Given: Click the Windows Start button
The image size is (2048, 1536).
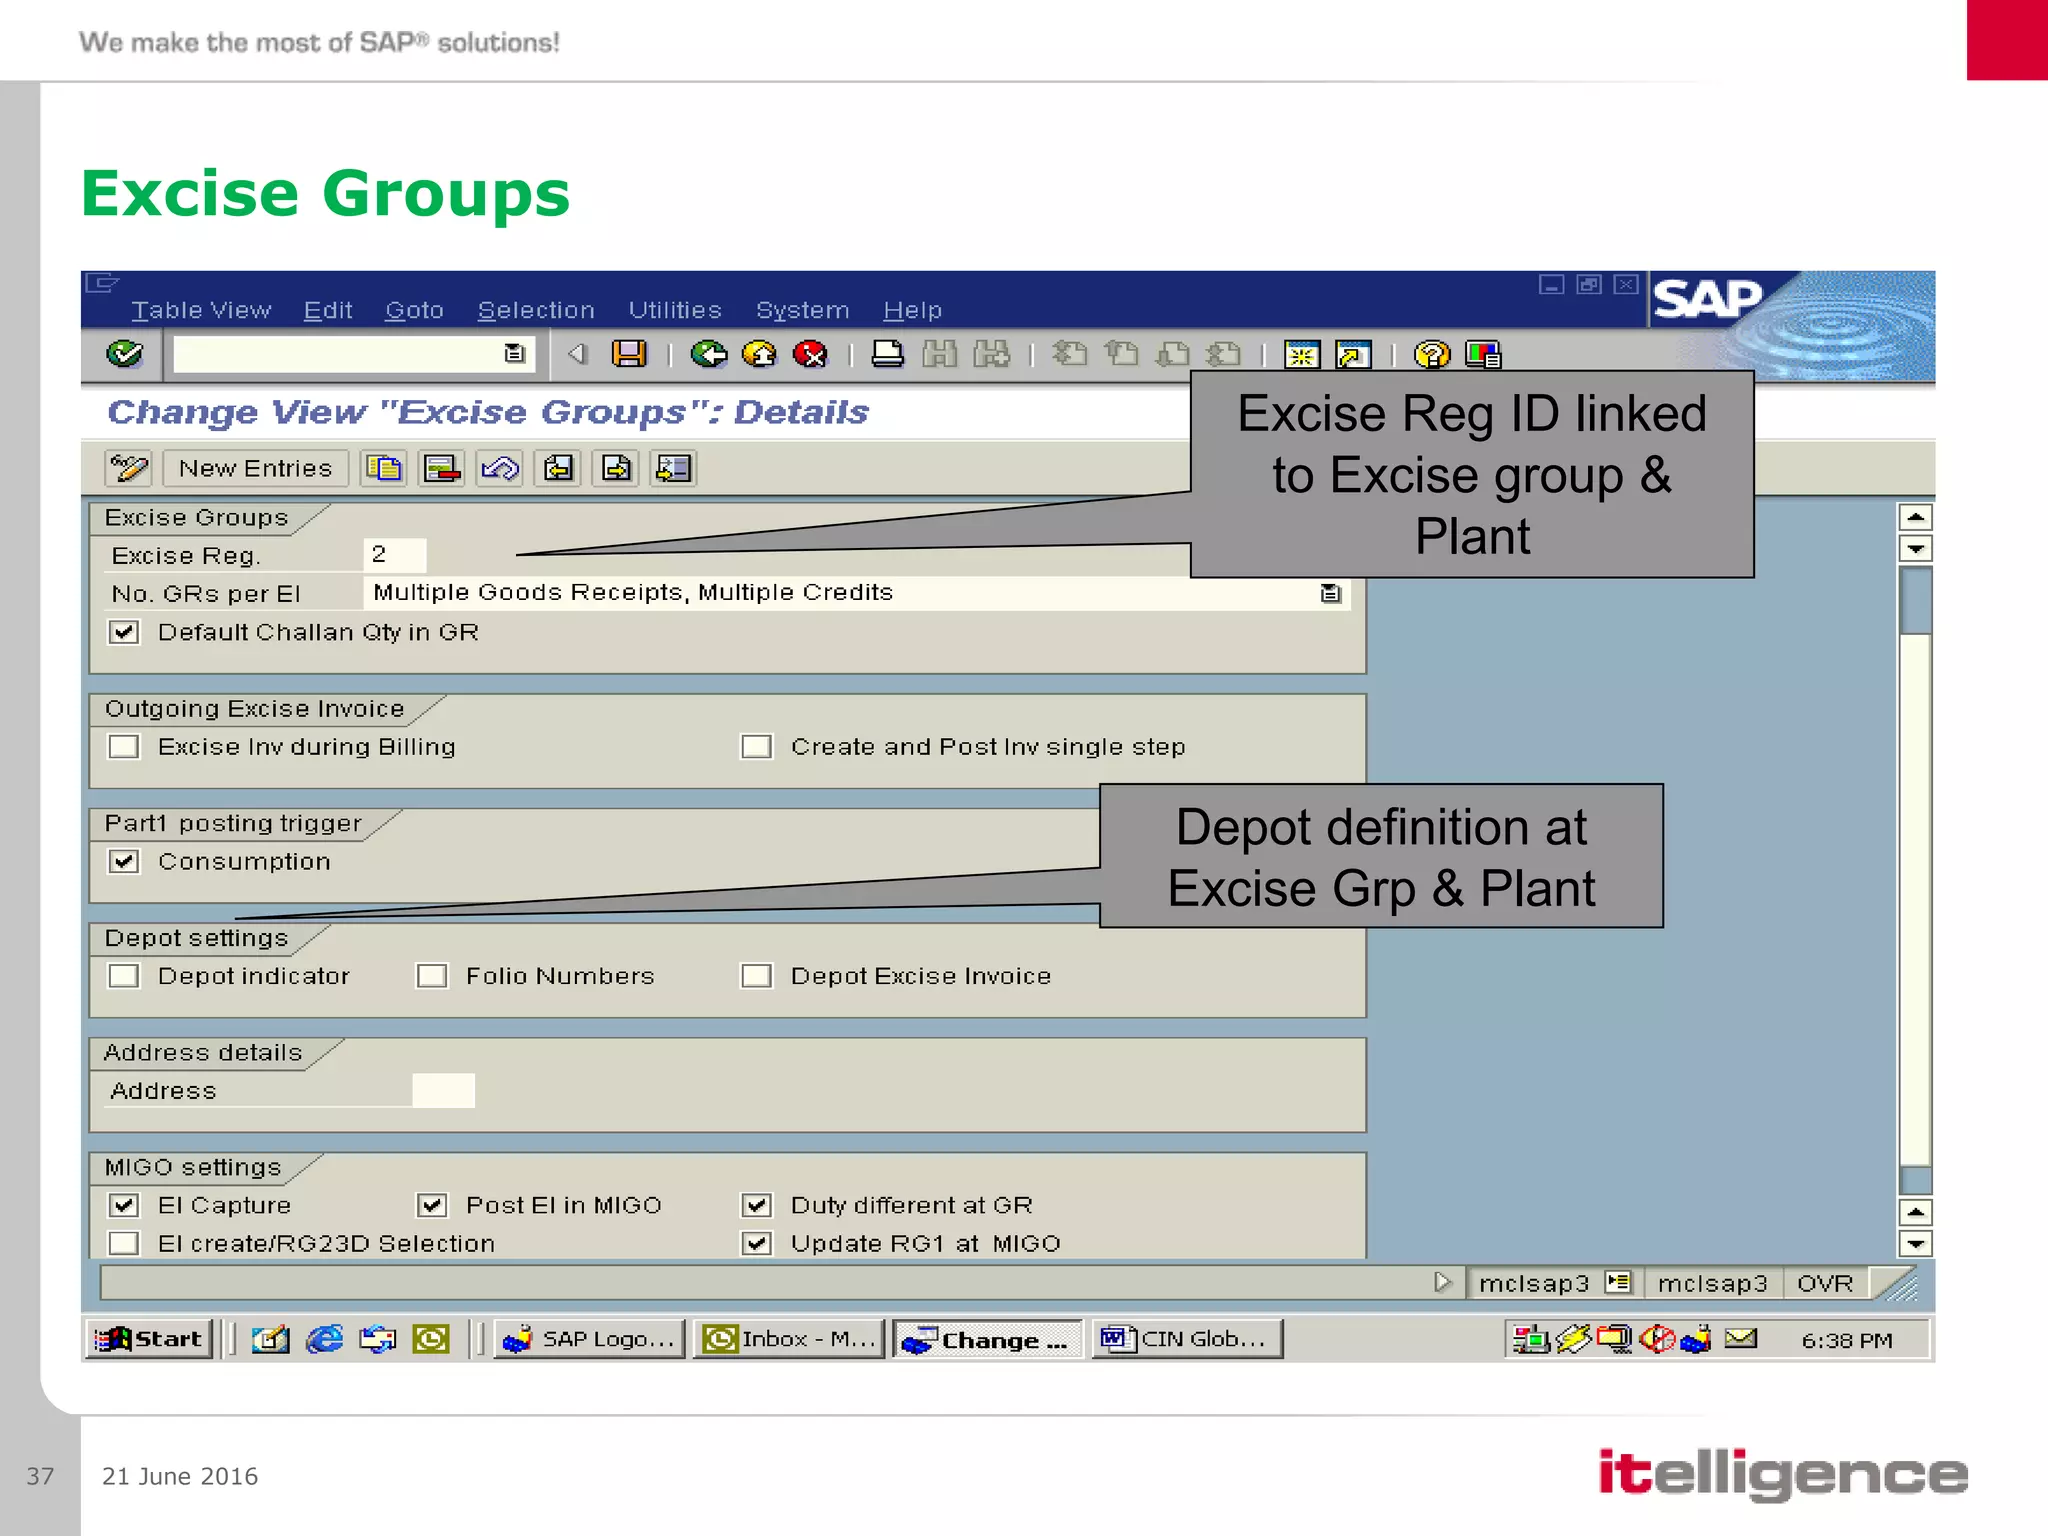Looking at the screenshot, I should click(x=149, y=1339).
